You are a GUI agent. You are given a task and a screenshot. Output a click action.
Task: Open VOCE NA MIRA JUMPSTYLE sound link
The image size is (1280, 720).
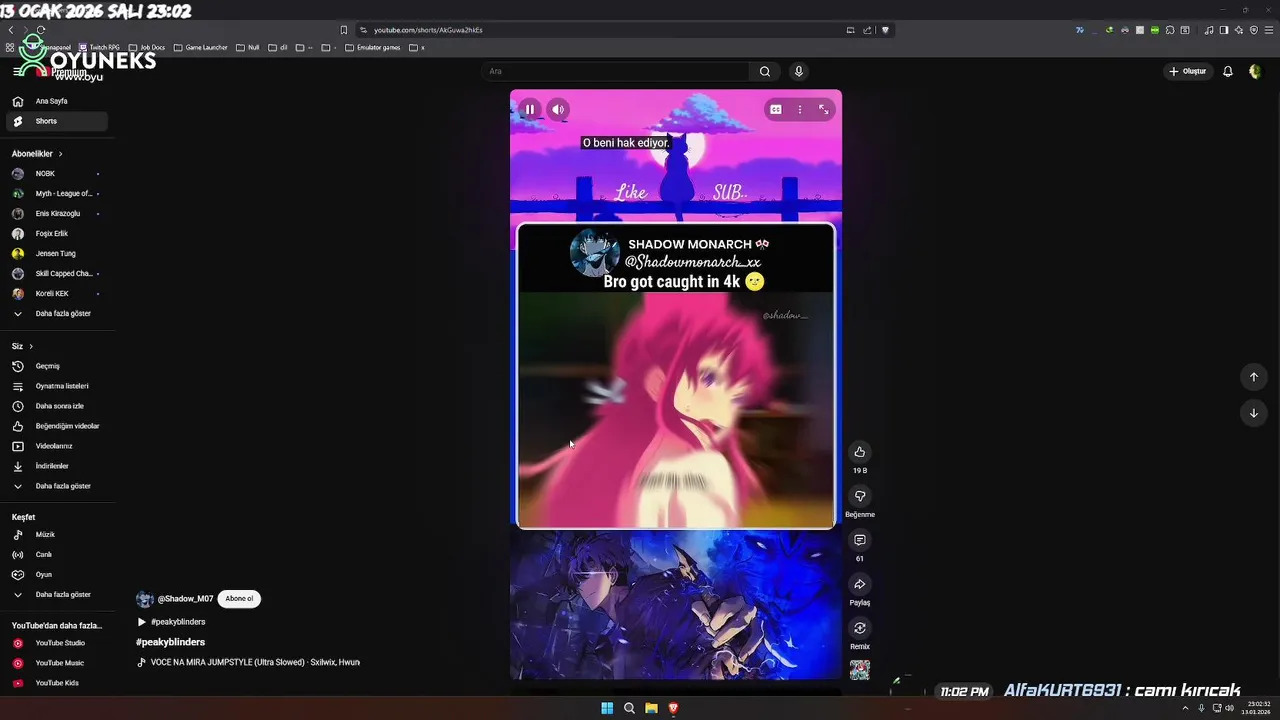pos(255,662)
